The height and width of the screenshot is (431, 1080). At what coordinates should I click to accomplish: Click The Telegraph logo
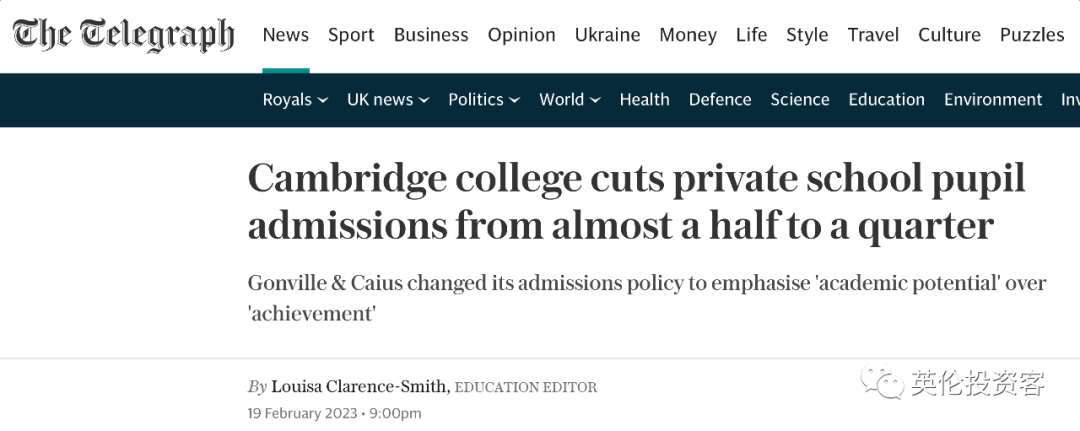[123, 35]
